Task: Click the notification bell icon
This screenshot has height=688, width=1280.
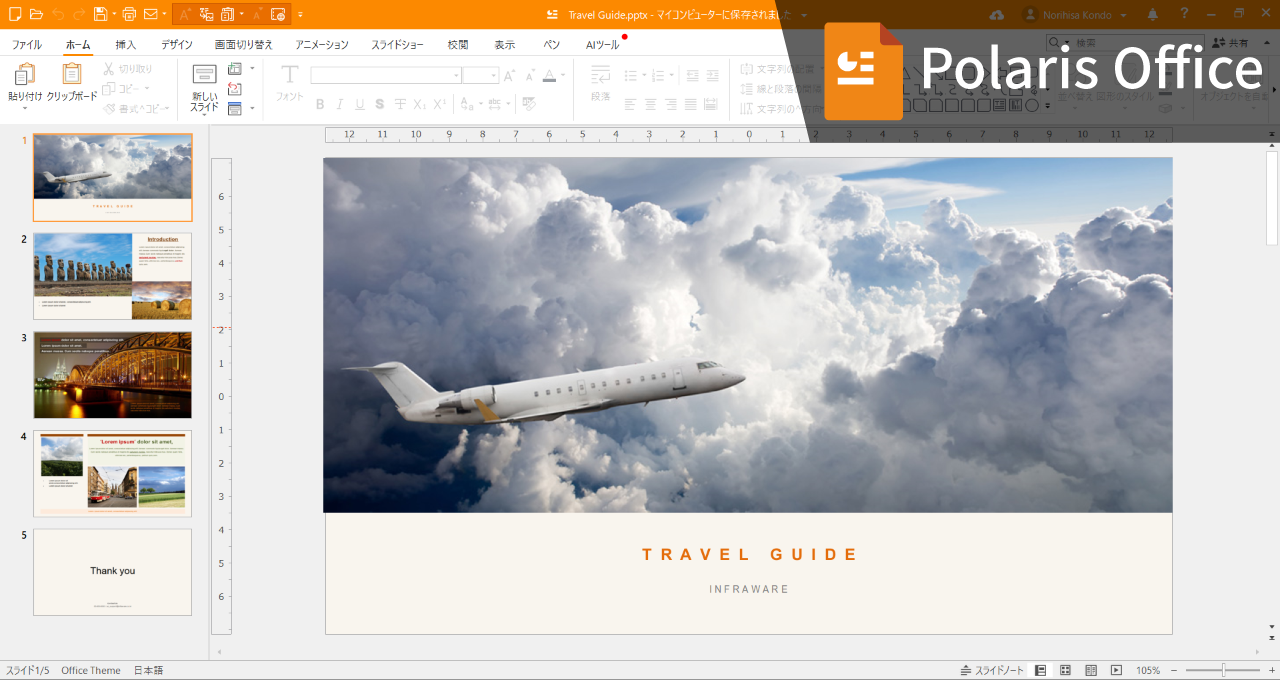Action: 1153,14
